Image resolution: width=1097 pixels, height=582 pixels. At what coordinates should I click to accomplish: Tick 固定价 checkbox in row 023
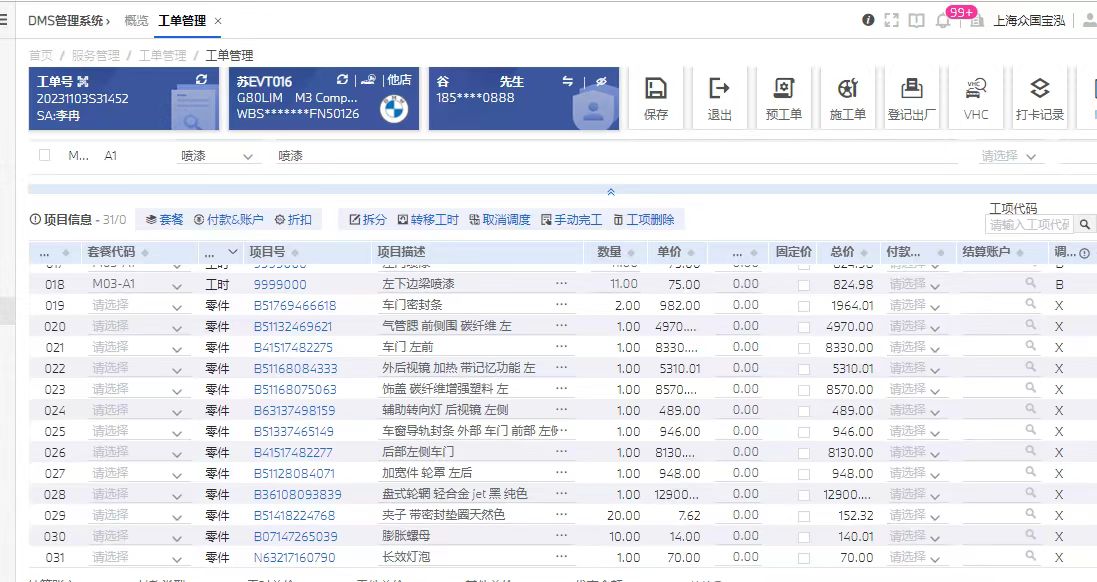tap(804, 390)
